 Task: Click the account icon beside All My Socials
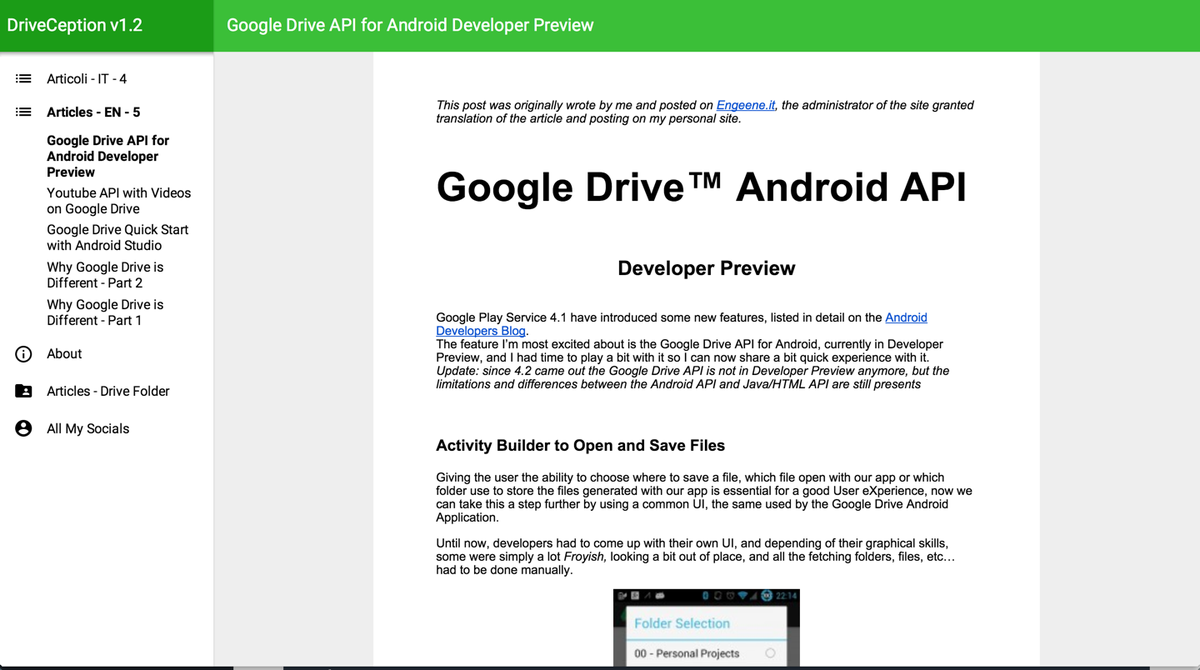[23, 428]
